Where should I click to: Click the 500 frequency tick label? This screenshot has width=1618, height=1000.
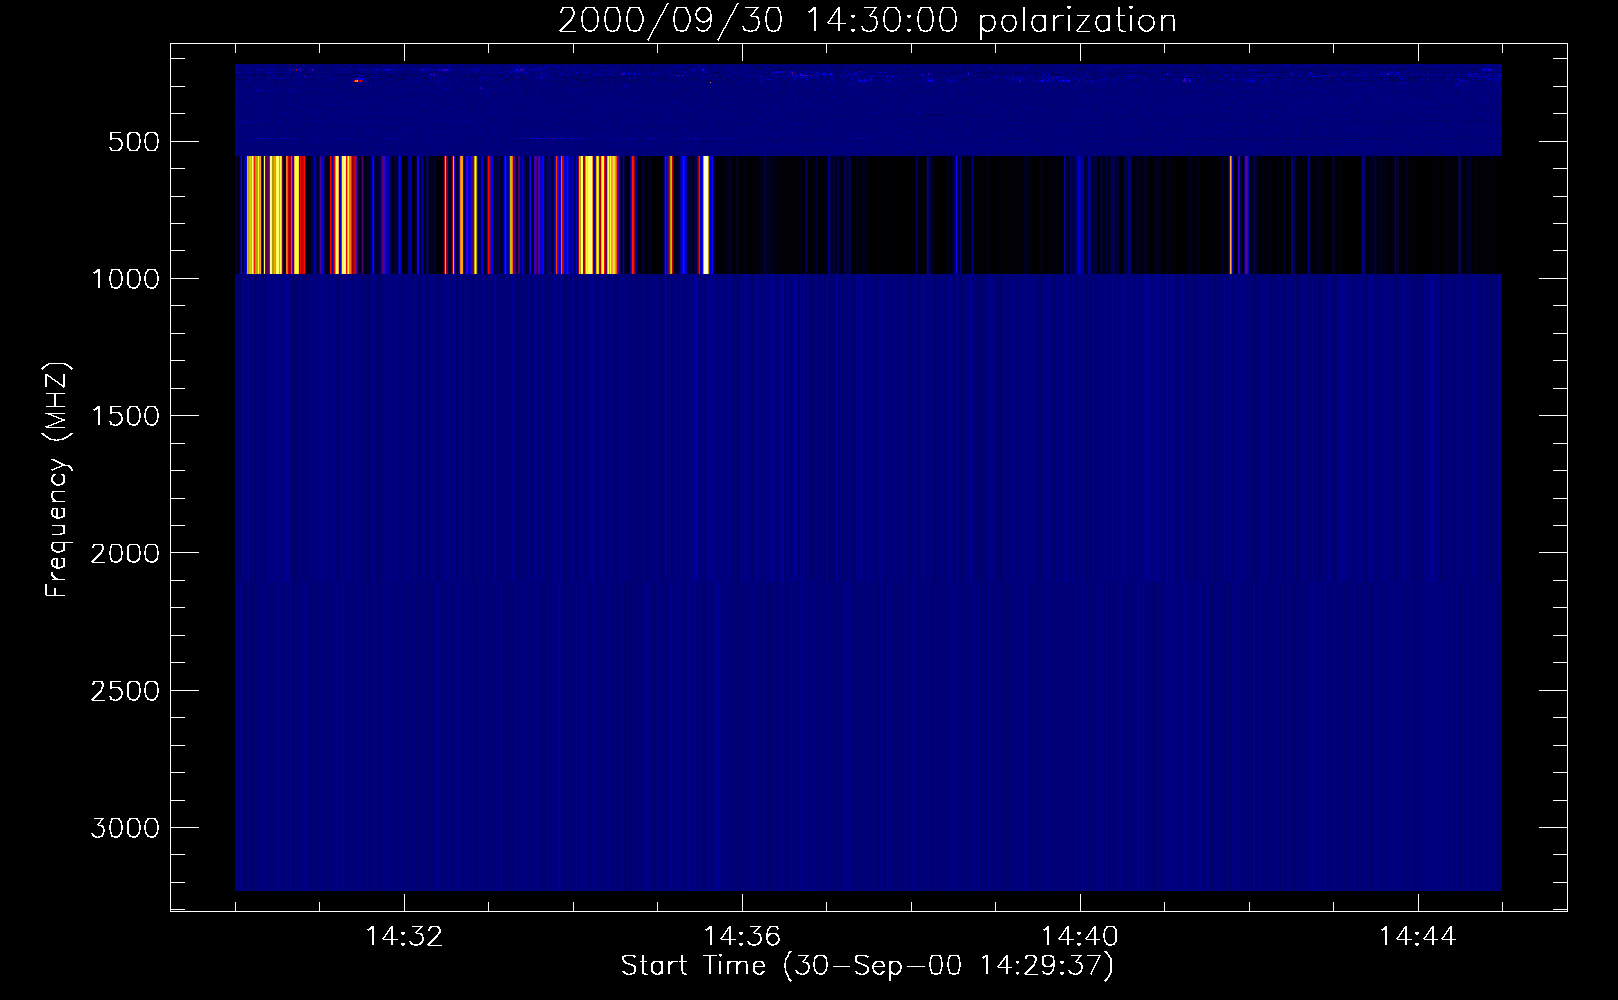point(134,142)
